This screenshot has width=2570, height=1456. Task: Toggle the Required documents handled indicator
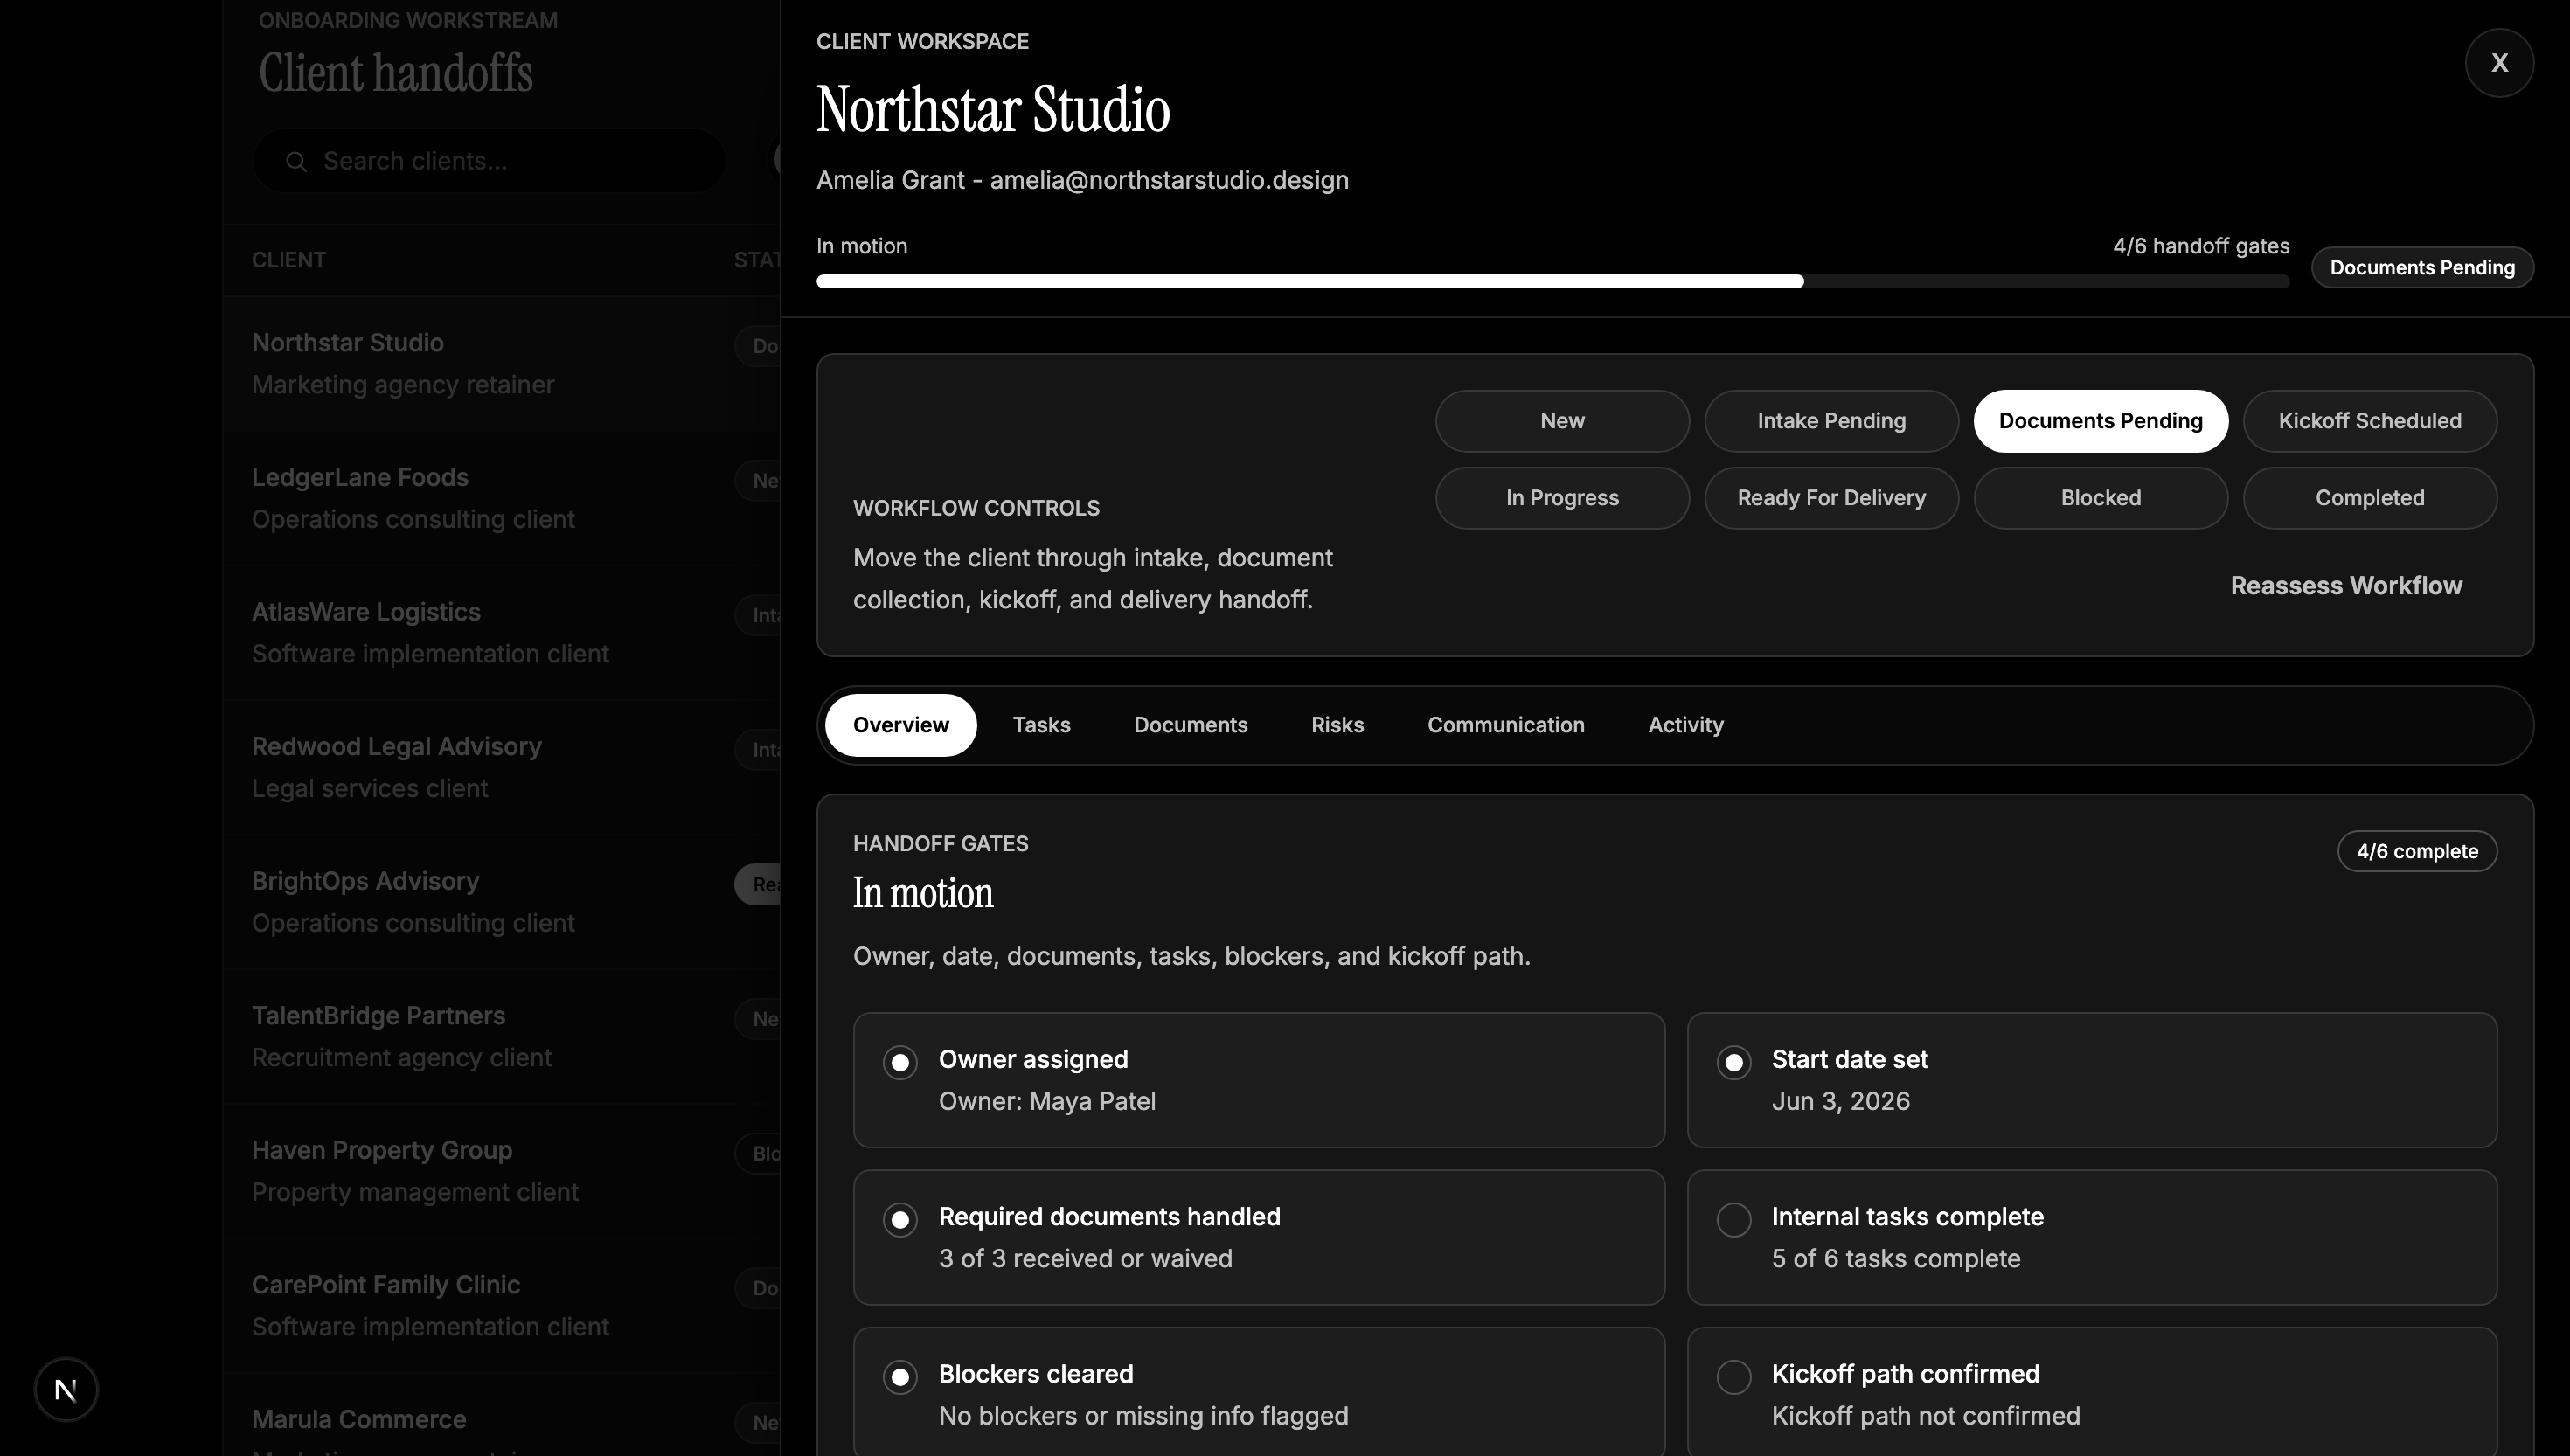tap(900, 1219)
